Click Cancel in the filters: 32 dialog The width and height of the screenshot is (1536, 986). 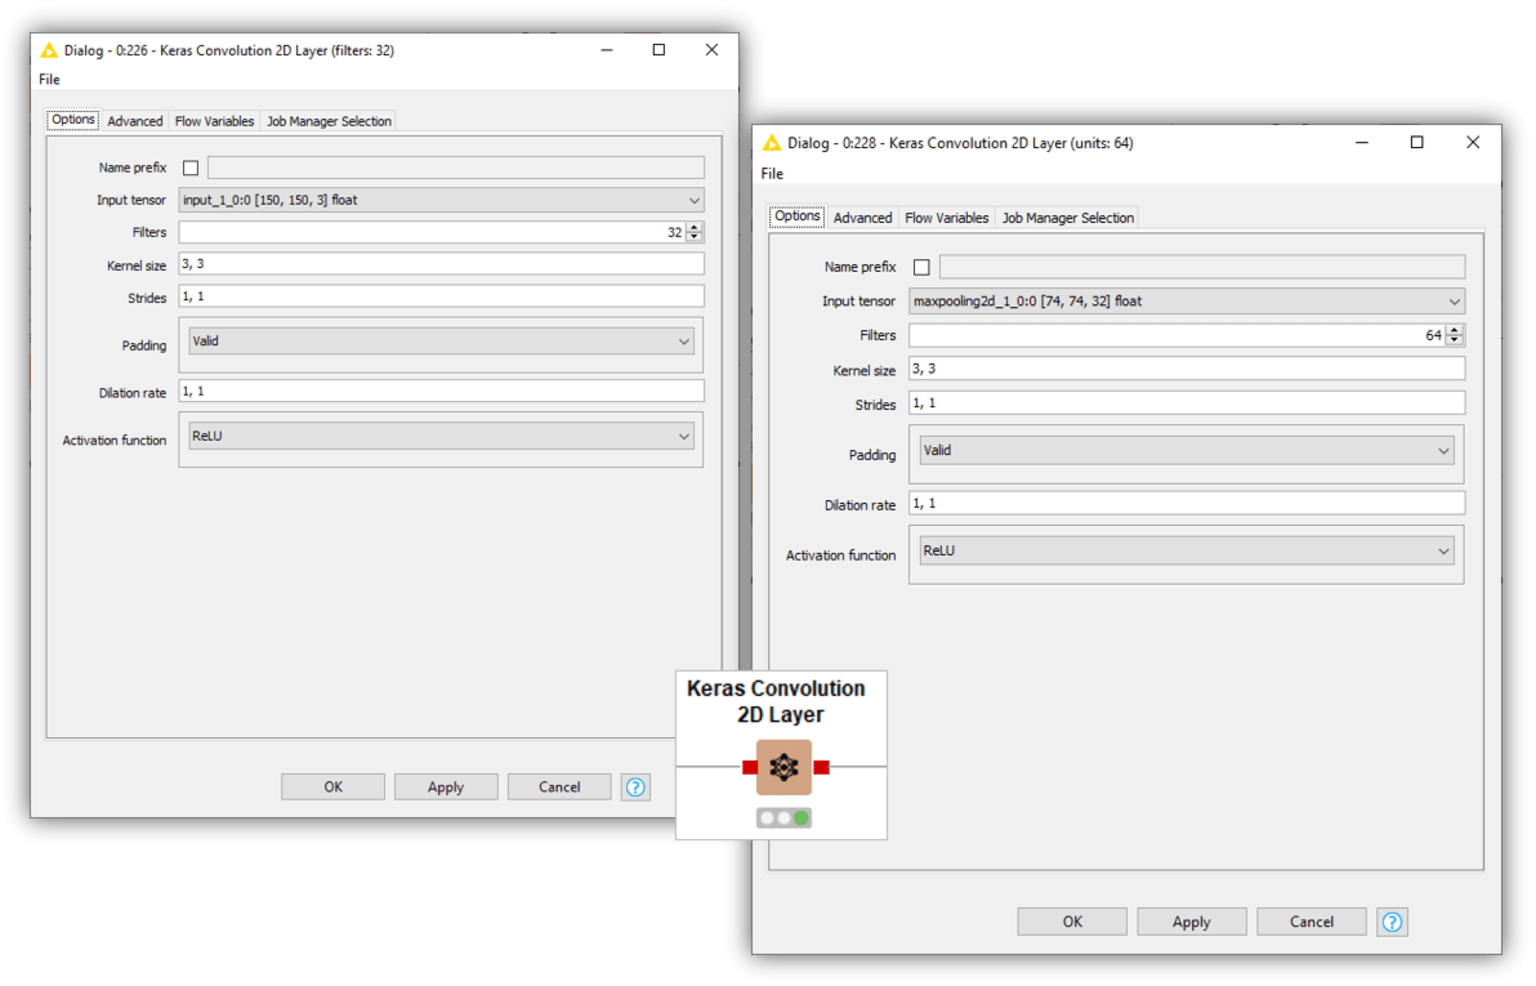pyautogui.click(x=559, y=787)
